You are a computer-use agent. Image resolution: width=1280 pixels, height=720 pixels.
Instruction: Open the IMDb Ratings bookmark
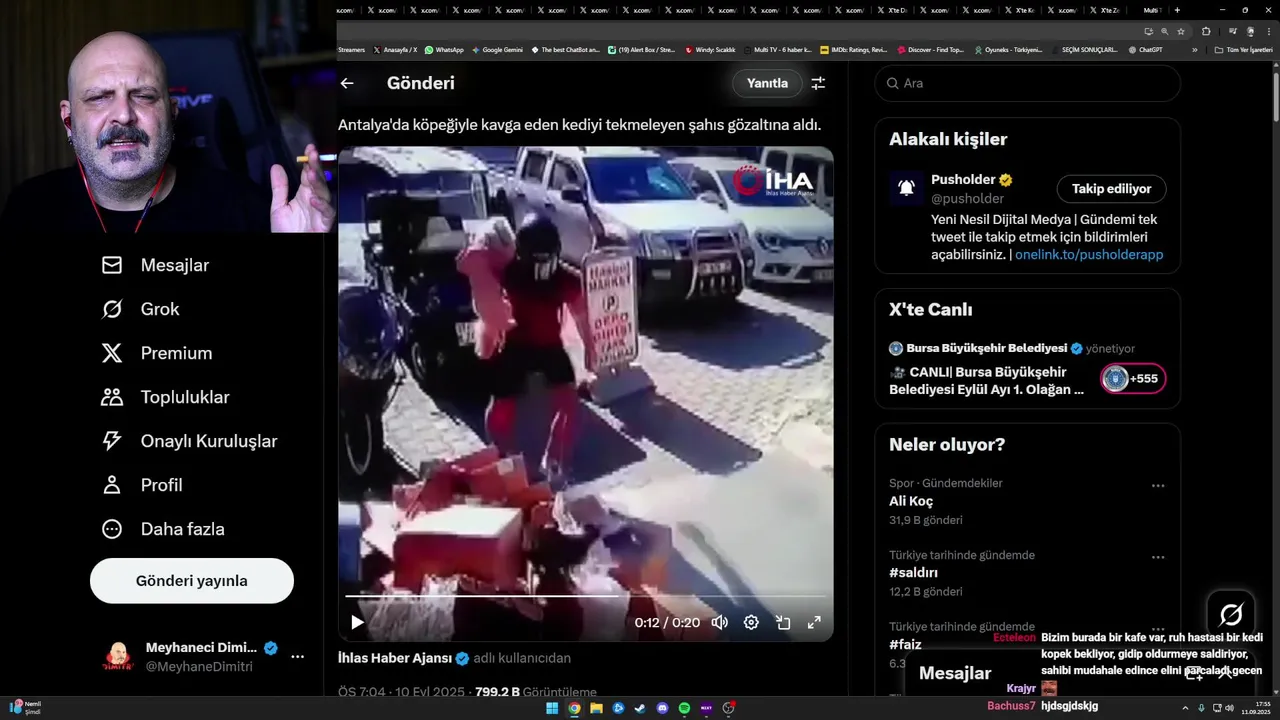tap(853, 49)
